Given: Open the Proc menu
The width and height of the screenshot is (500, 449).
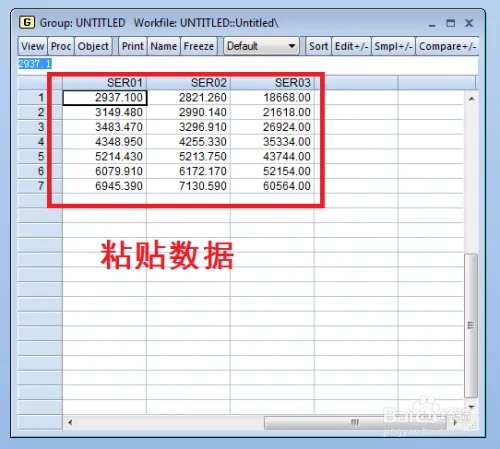Looking at the screenshot, I should tap(61, 46).
